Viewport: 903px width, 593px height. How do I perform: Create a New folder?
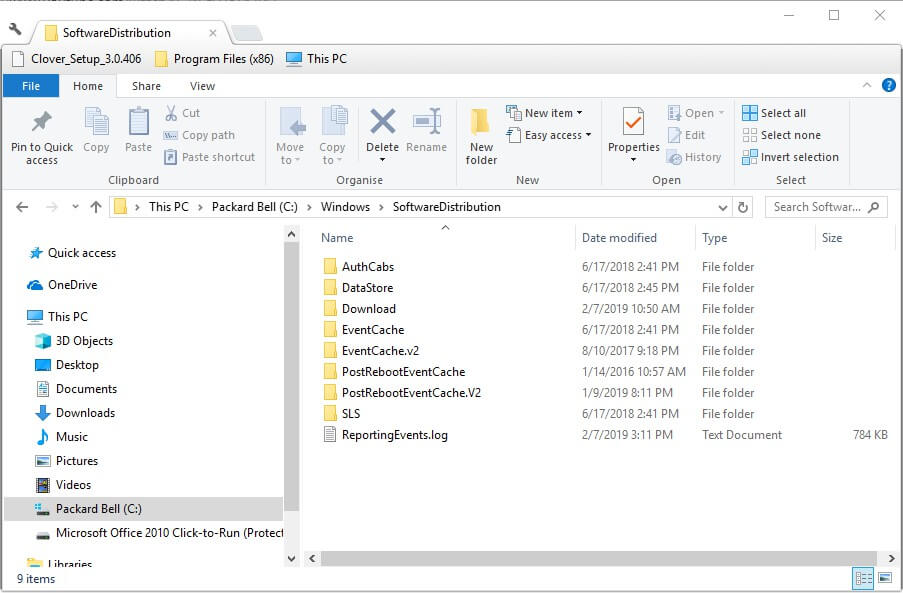(x=481, y=137)
